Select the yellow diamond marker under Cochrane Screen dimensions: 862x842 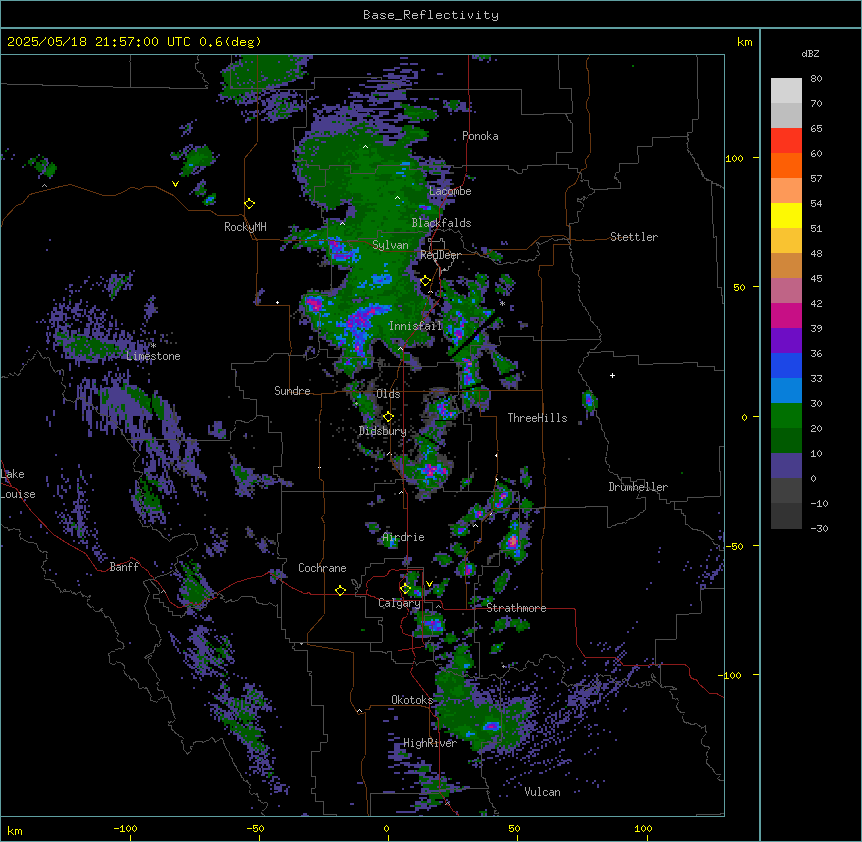(x=340, y=590)
